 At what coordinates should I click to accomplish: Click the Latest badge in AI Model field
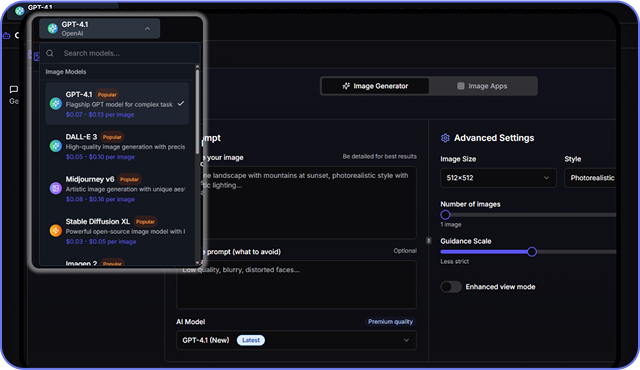tap(251, 340)
